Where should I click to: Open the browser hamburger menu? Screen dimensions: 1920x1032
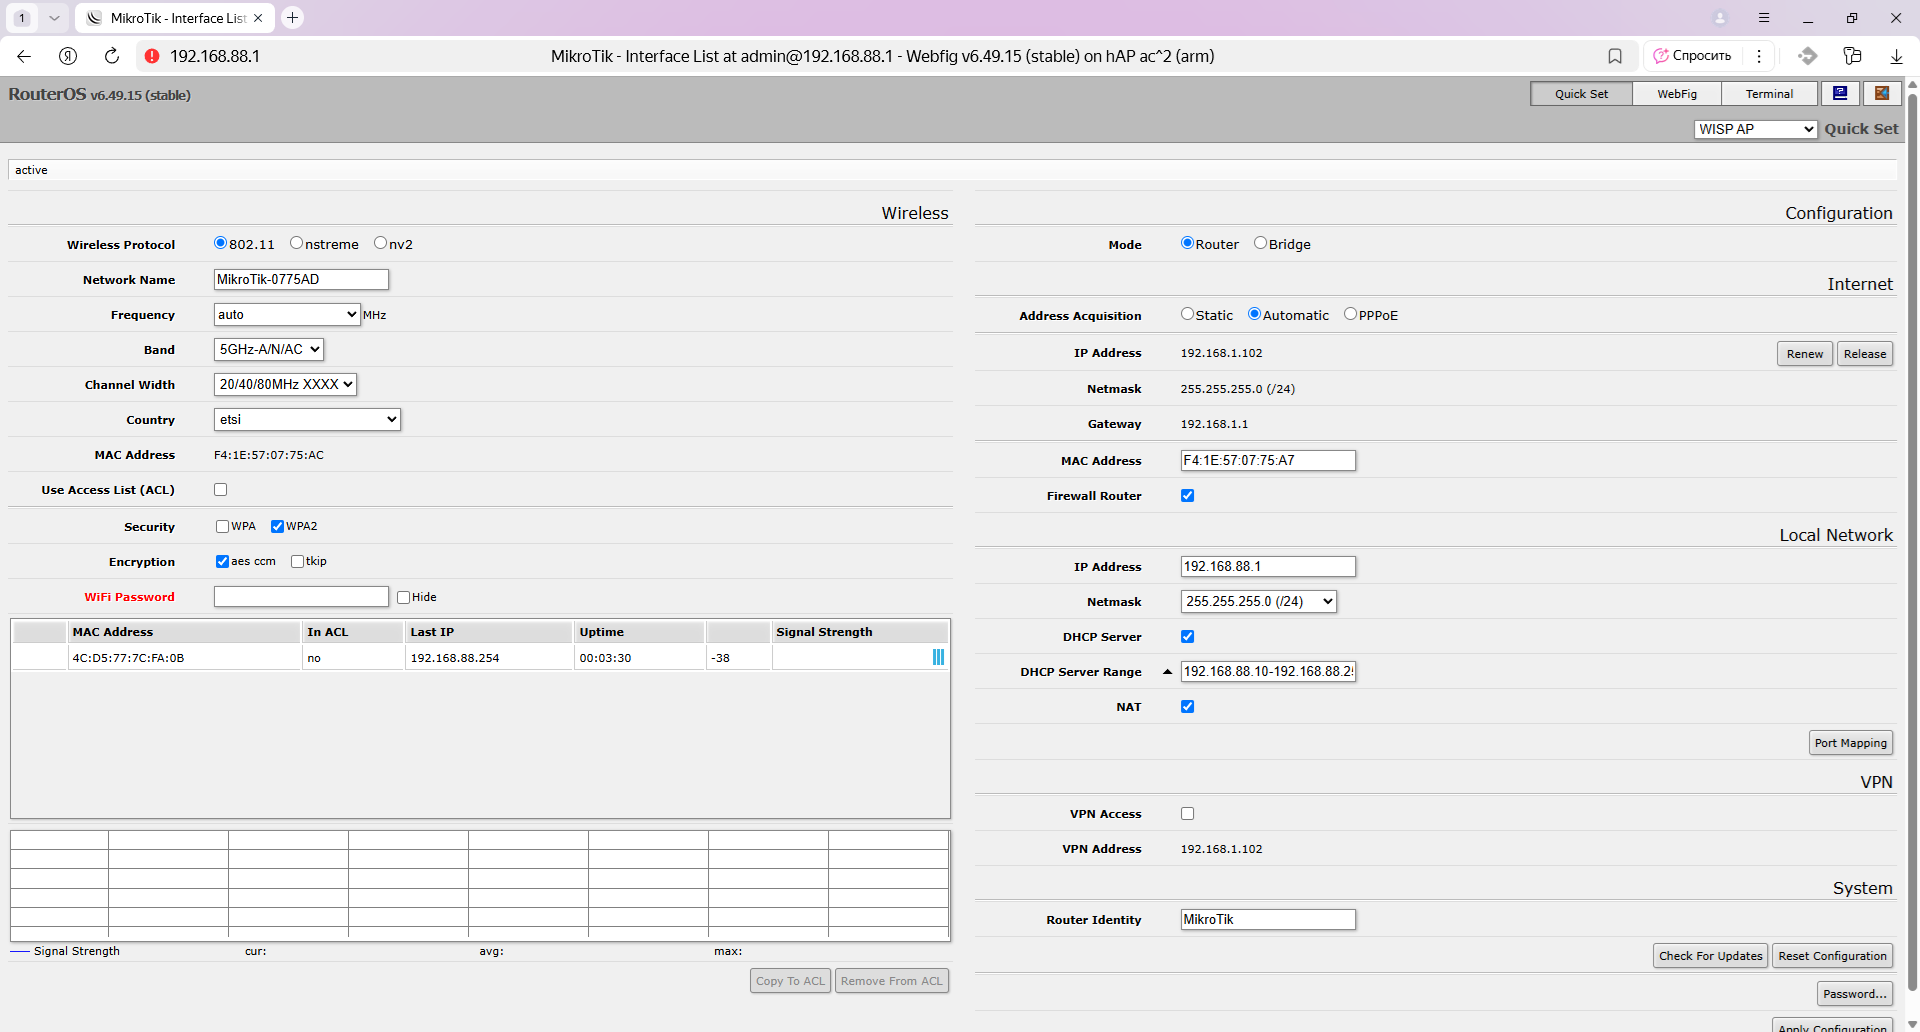click(x=1764, y=18)
